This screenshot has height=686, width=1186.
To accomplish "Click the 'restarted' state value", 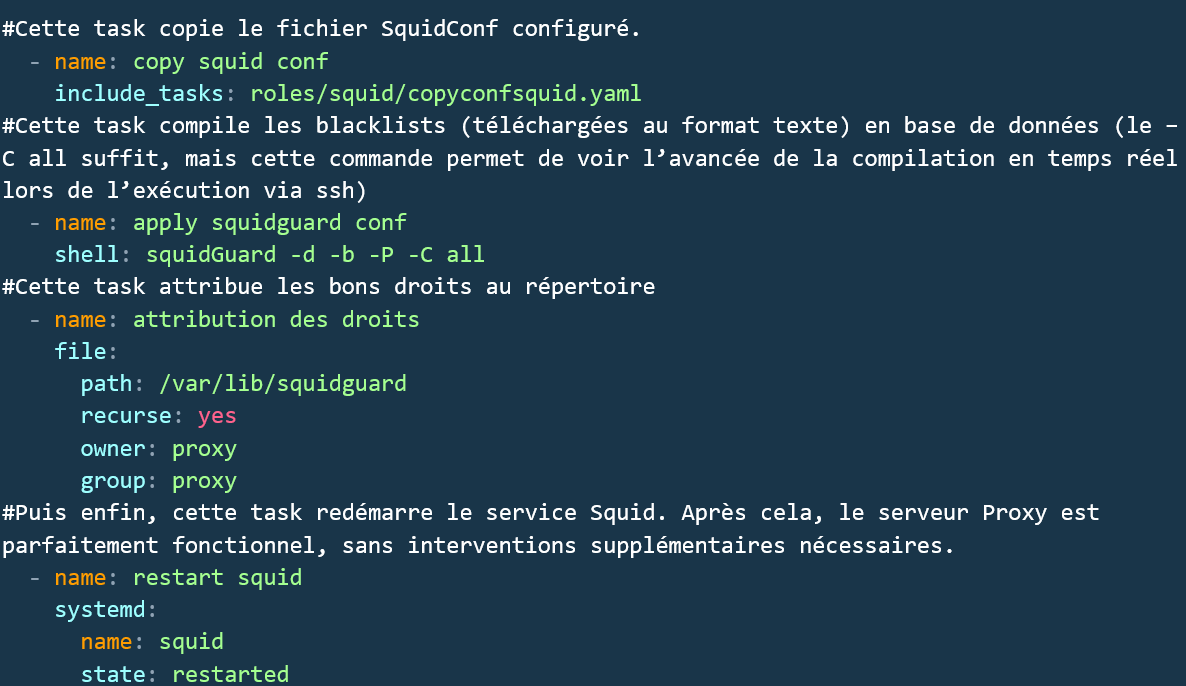I will (230, 674).
